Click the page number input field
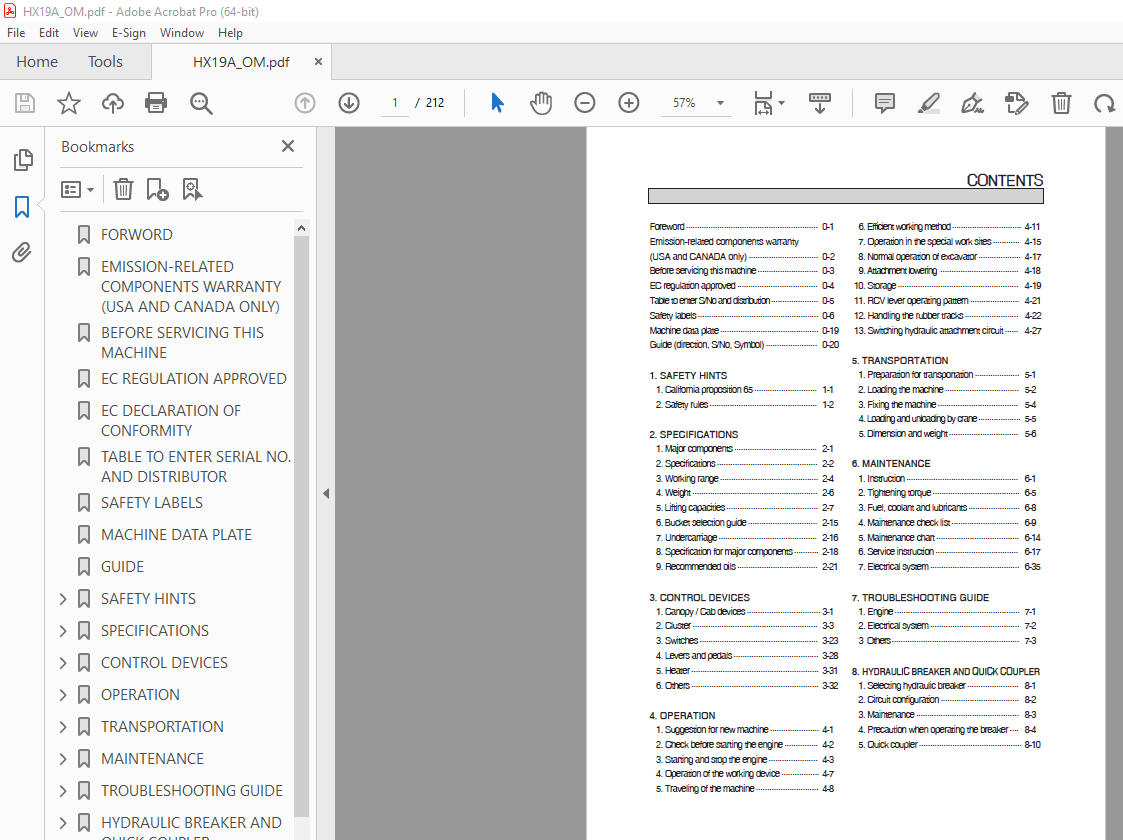 396,103
